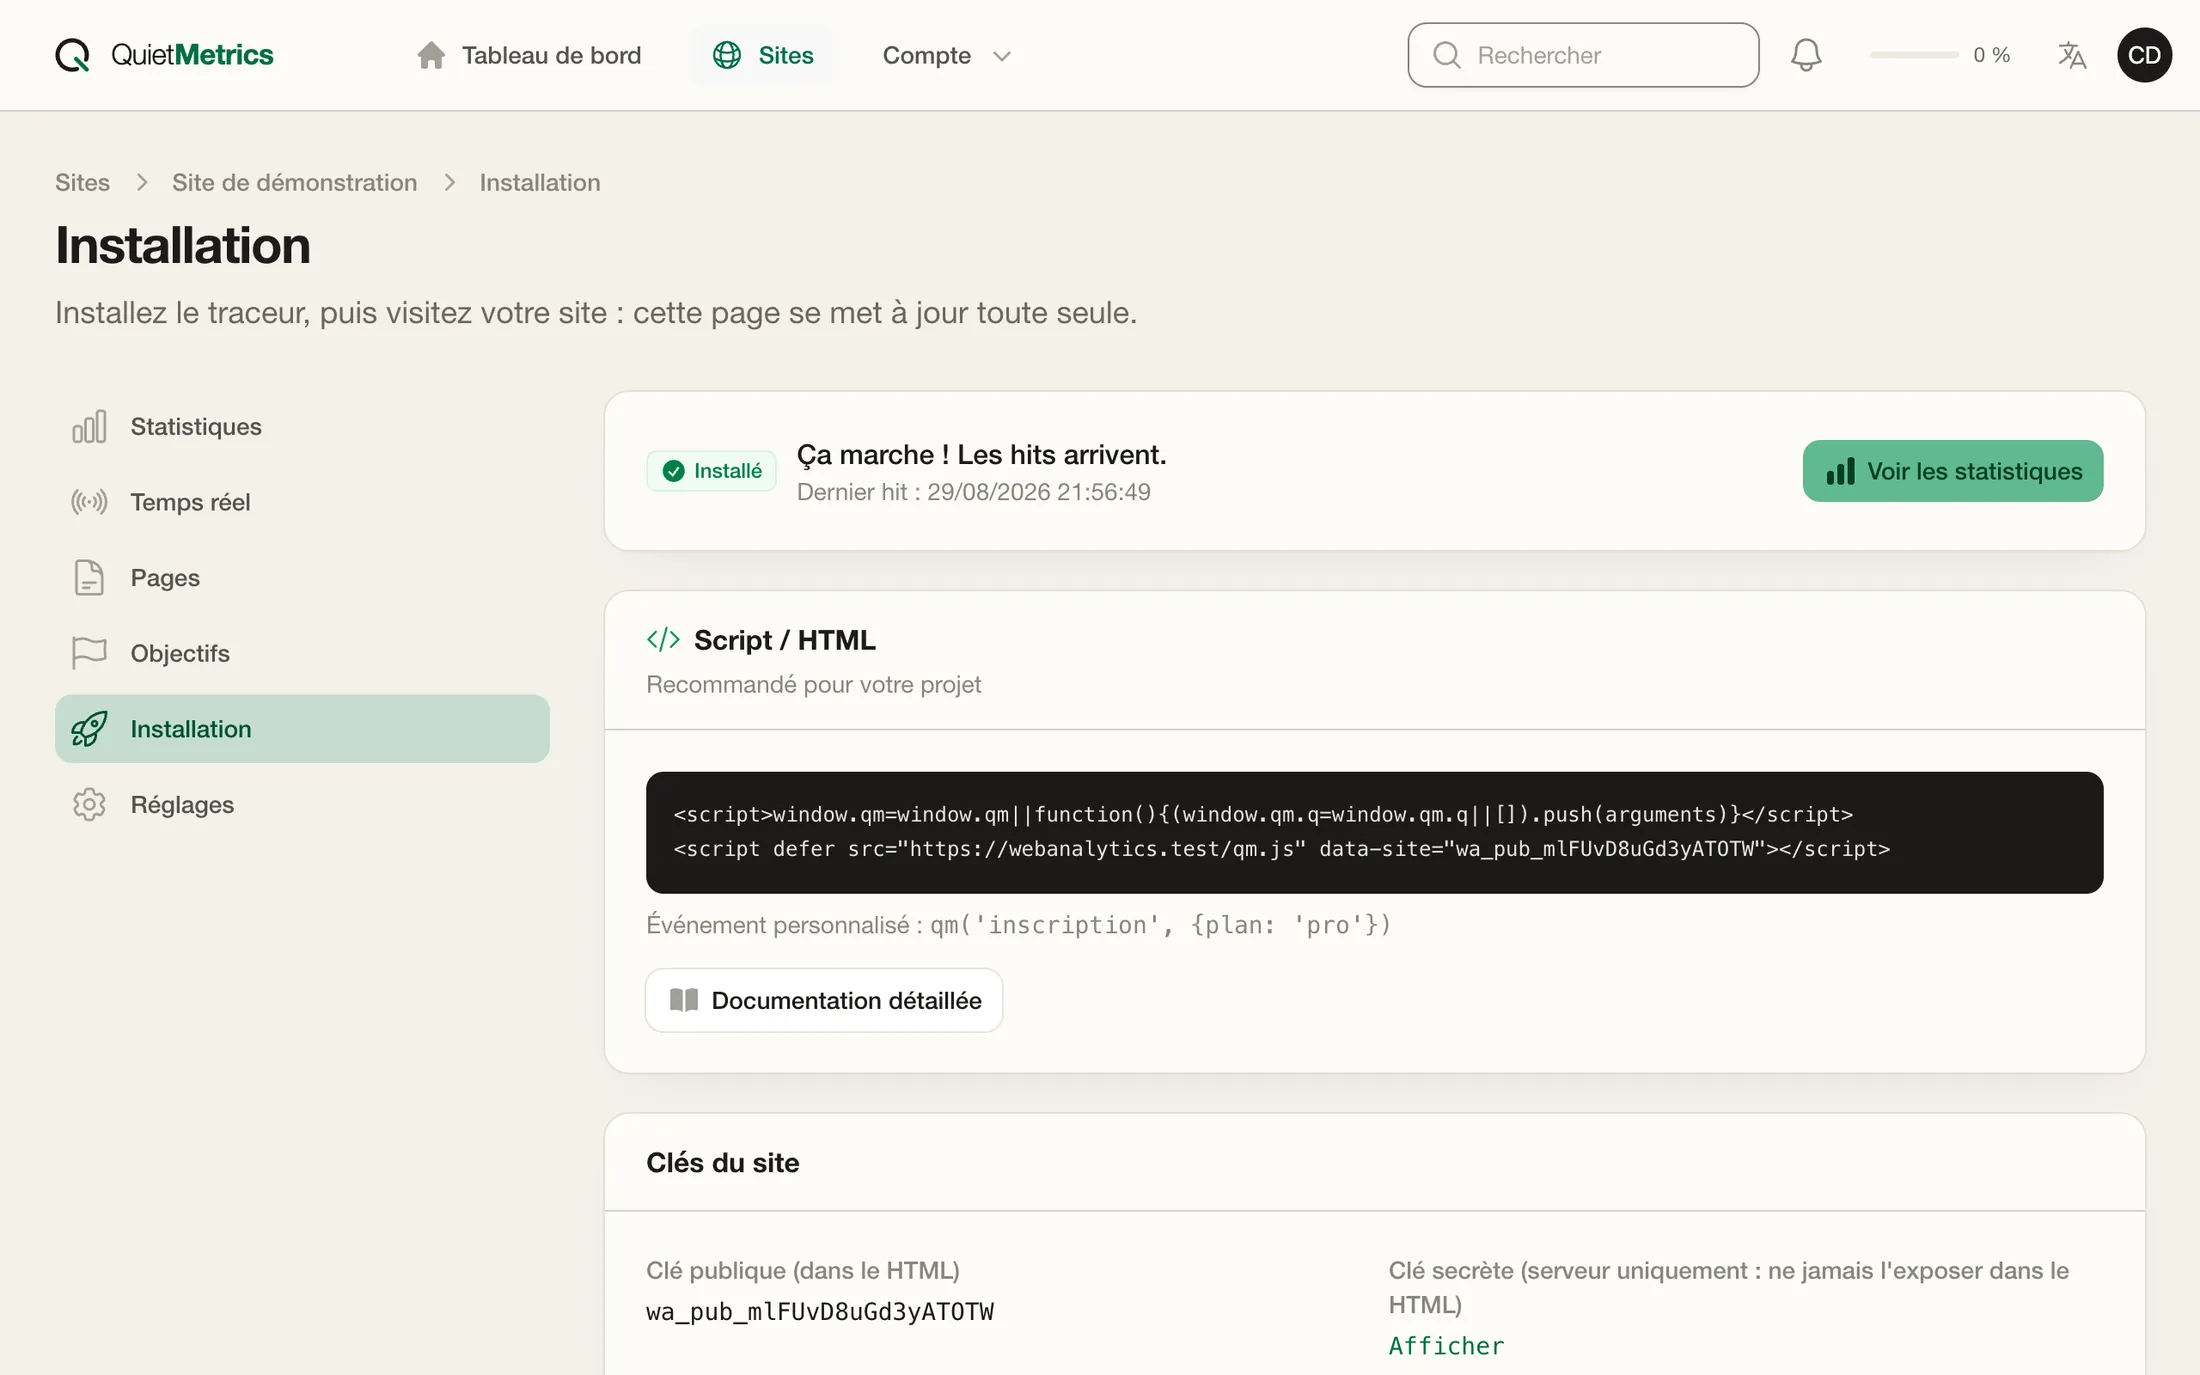The image size is (2200, 1375).
Task: Click the flag icon beside Objectifs
Action: point(89,653)
